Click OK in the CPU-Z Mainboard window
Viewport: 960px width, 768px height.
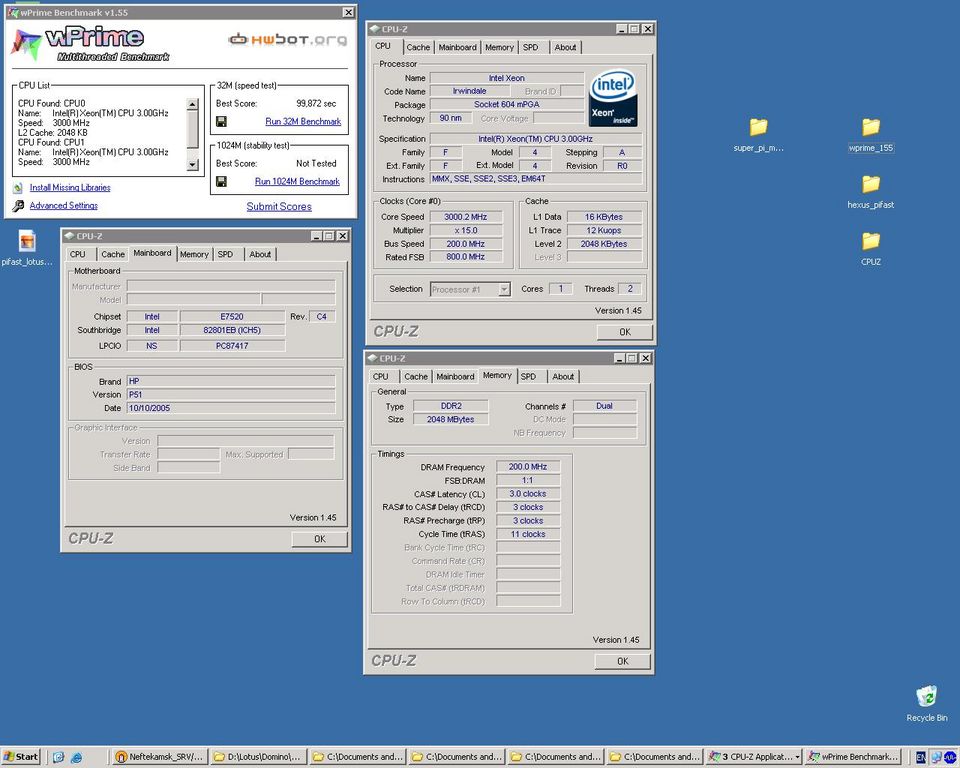pos(319,539)
